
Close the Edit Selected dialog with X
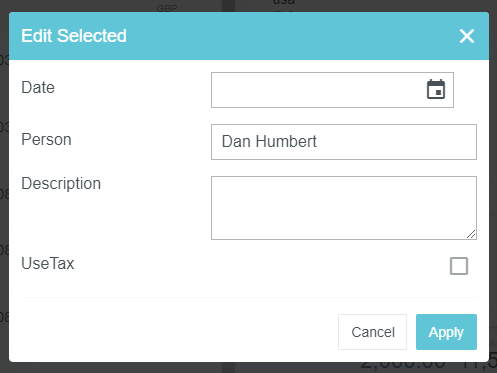(x=467, y=36)
